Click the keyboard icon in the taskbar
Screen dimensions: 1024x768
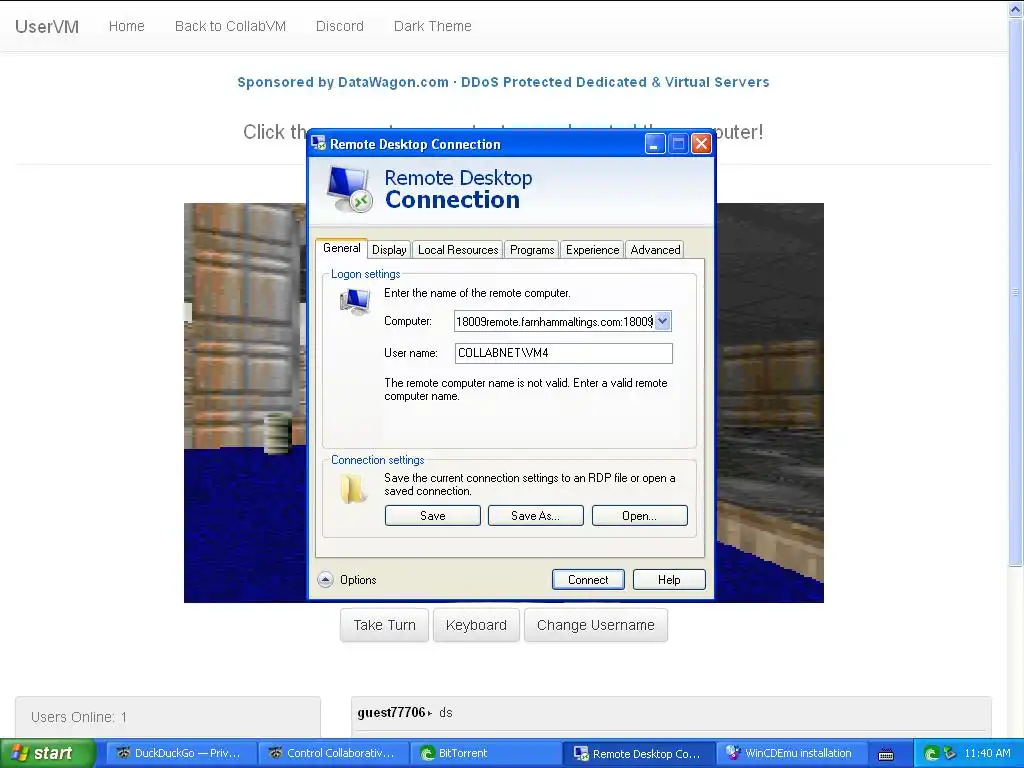[x=886, y=754]
